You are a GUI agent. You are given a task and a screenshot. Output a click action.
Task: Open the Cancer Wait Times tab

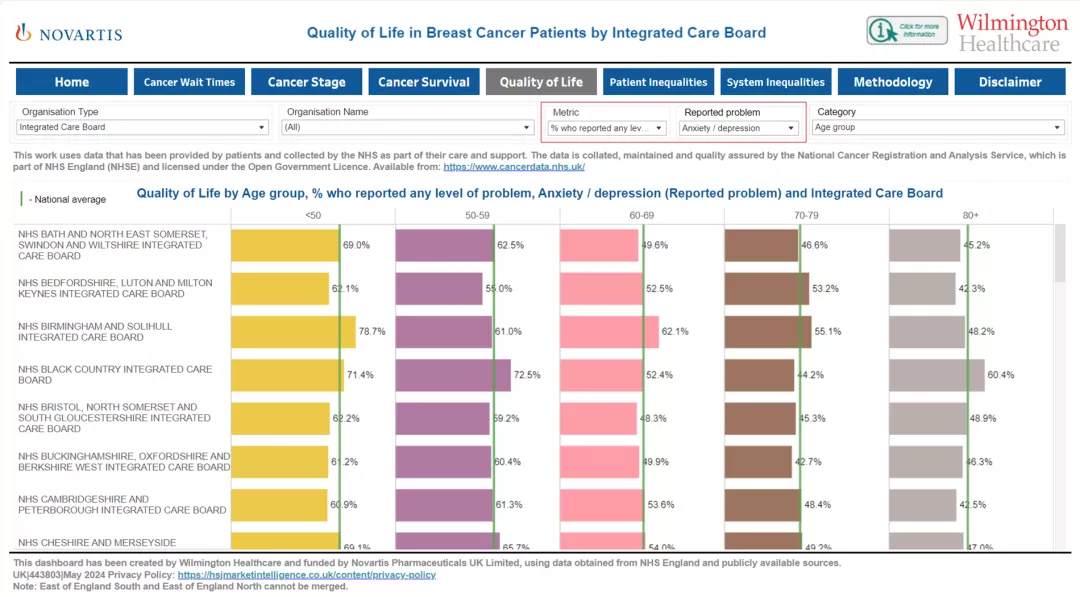189,81
